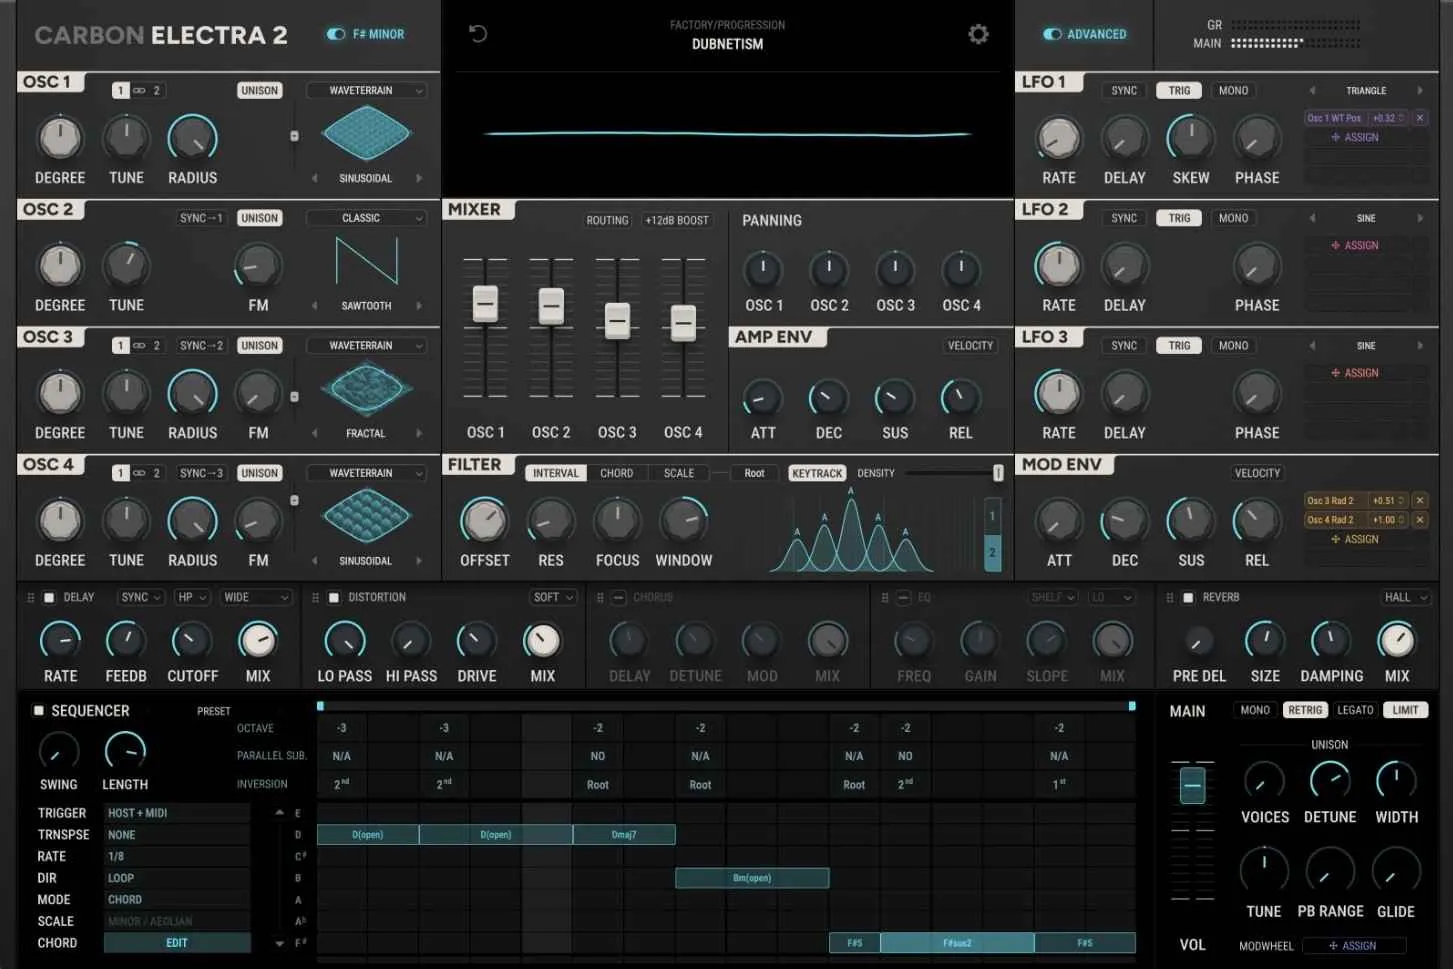Select RETRIG voice mode

(x=1305, y=711)
